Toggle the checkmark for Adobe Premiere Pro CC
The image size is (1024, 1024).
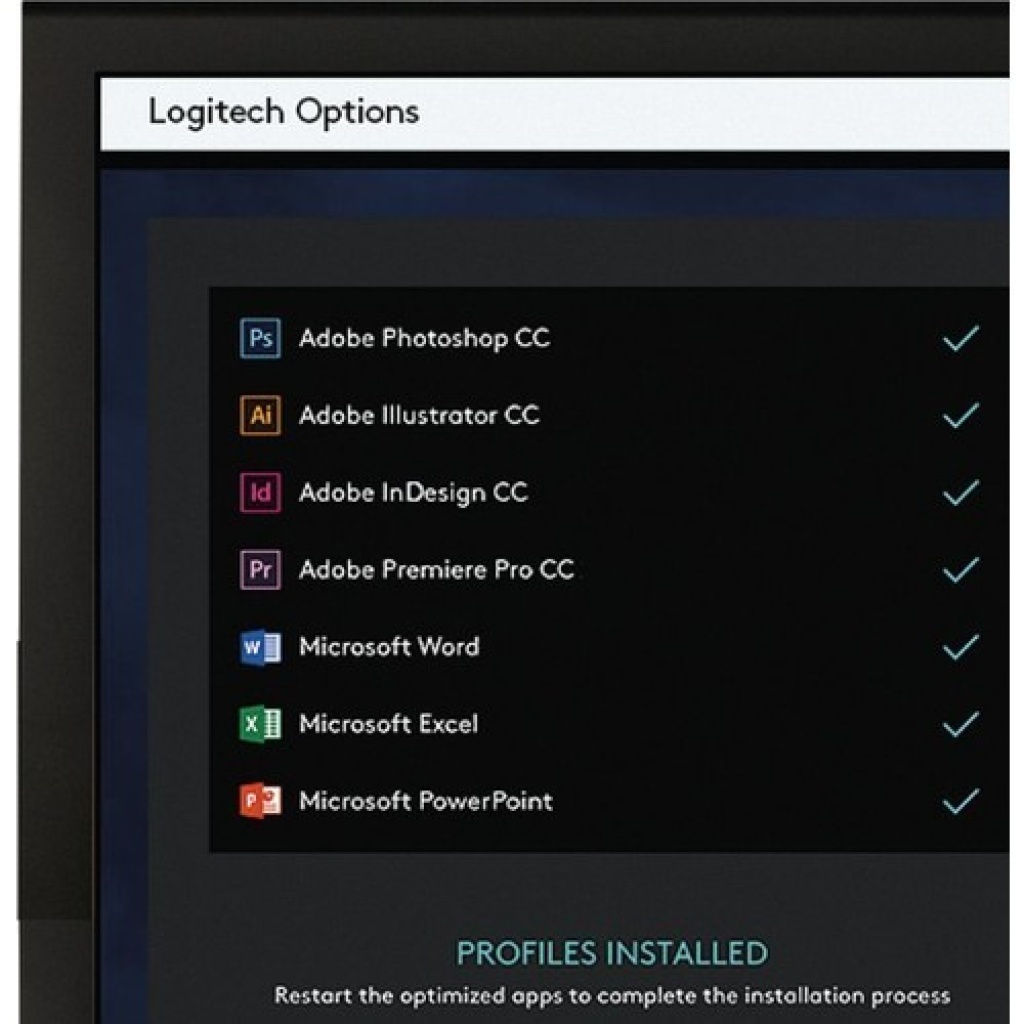click(x=961, y=569)
